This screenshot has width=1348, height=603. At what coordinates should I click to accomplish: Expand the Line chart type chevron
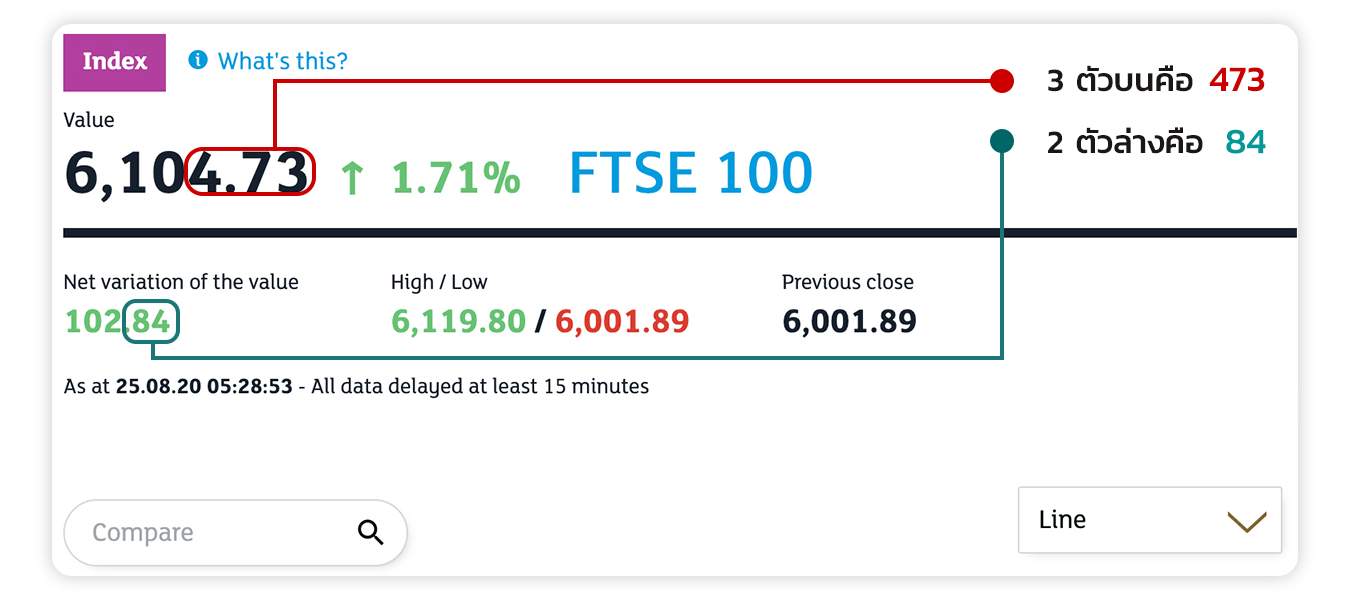[x=1246, y=521]
